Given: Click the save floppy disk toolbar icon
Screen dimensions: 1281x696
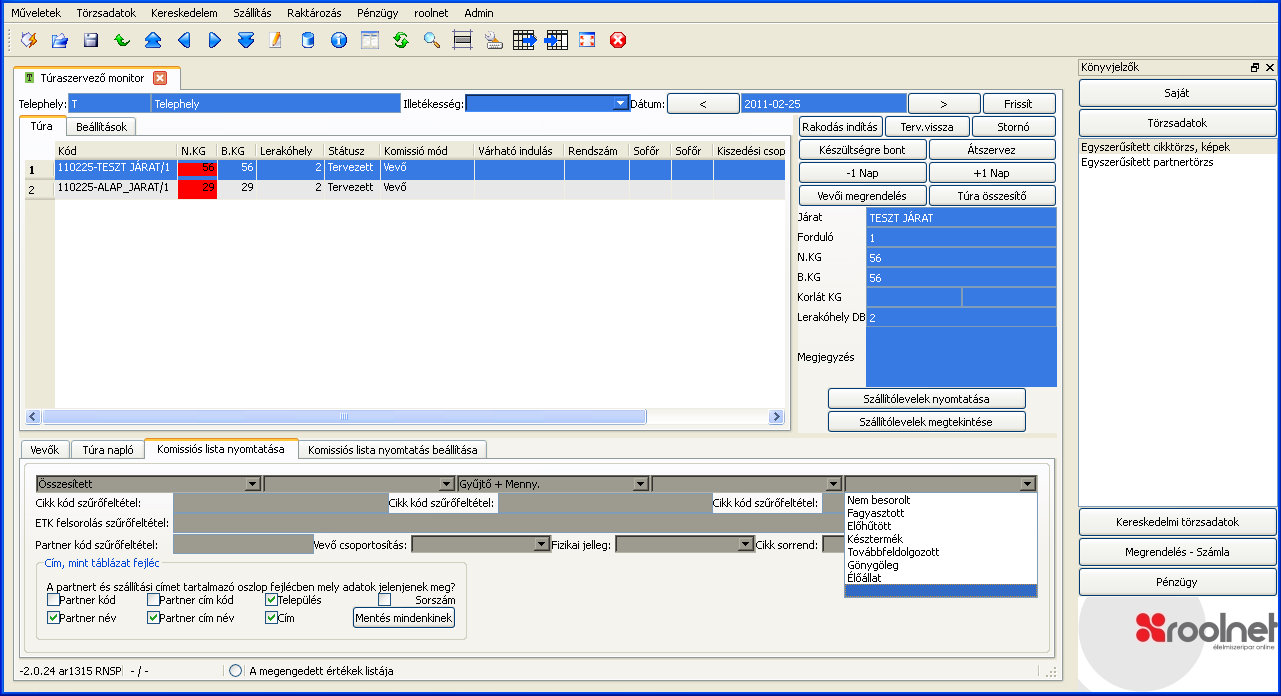Looking at the screenshot, I should [x=91, y=41].
